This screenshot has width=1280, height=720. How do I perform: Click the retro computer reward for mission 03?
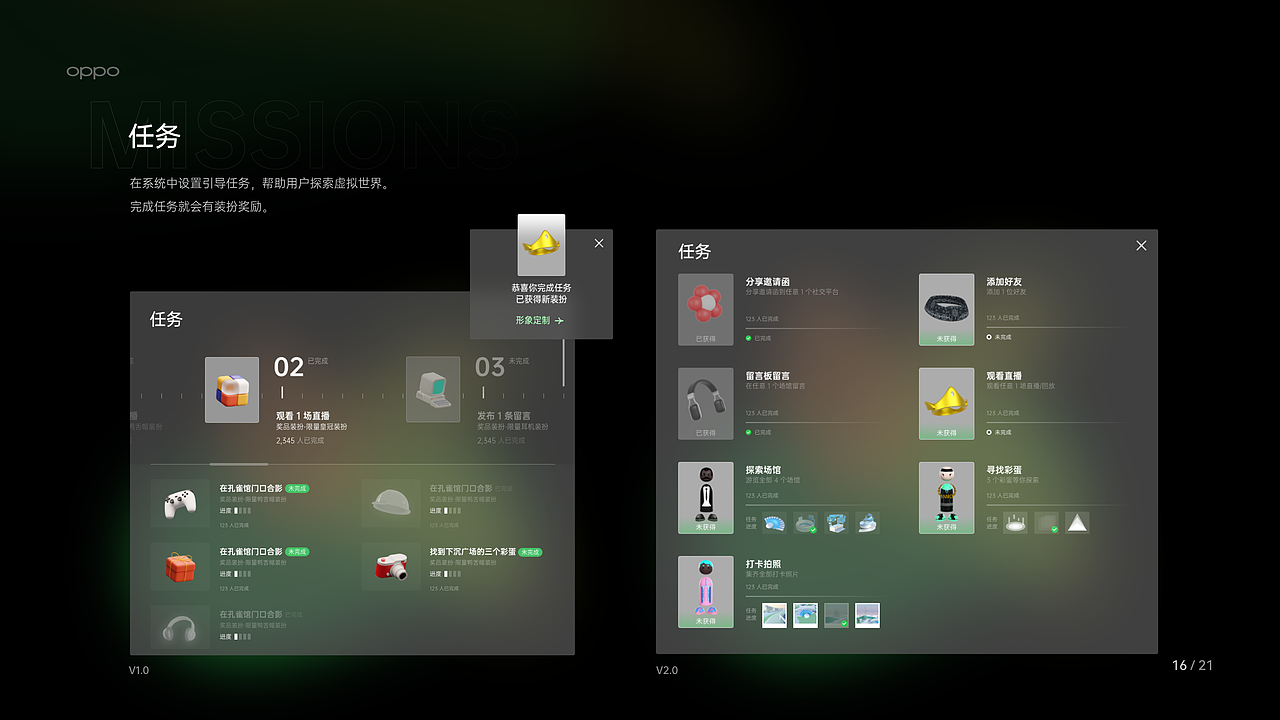433,390
